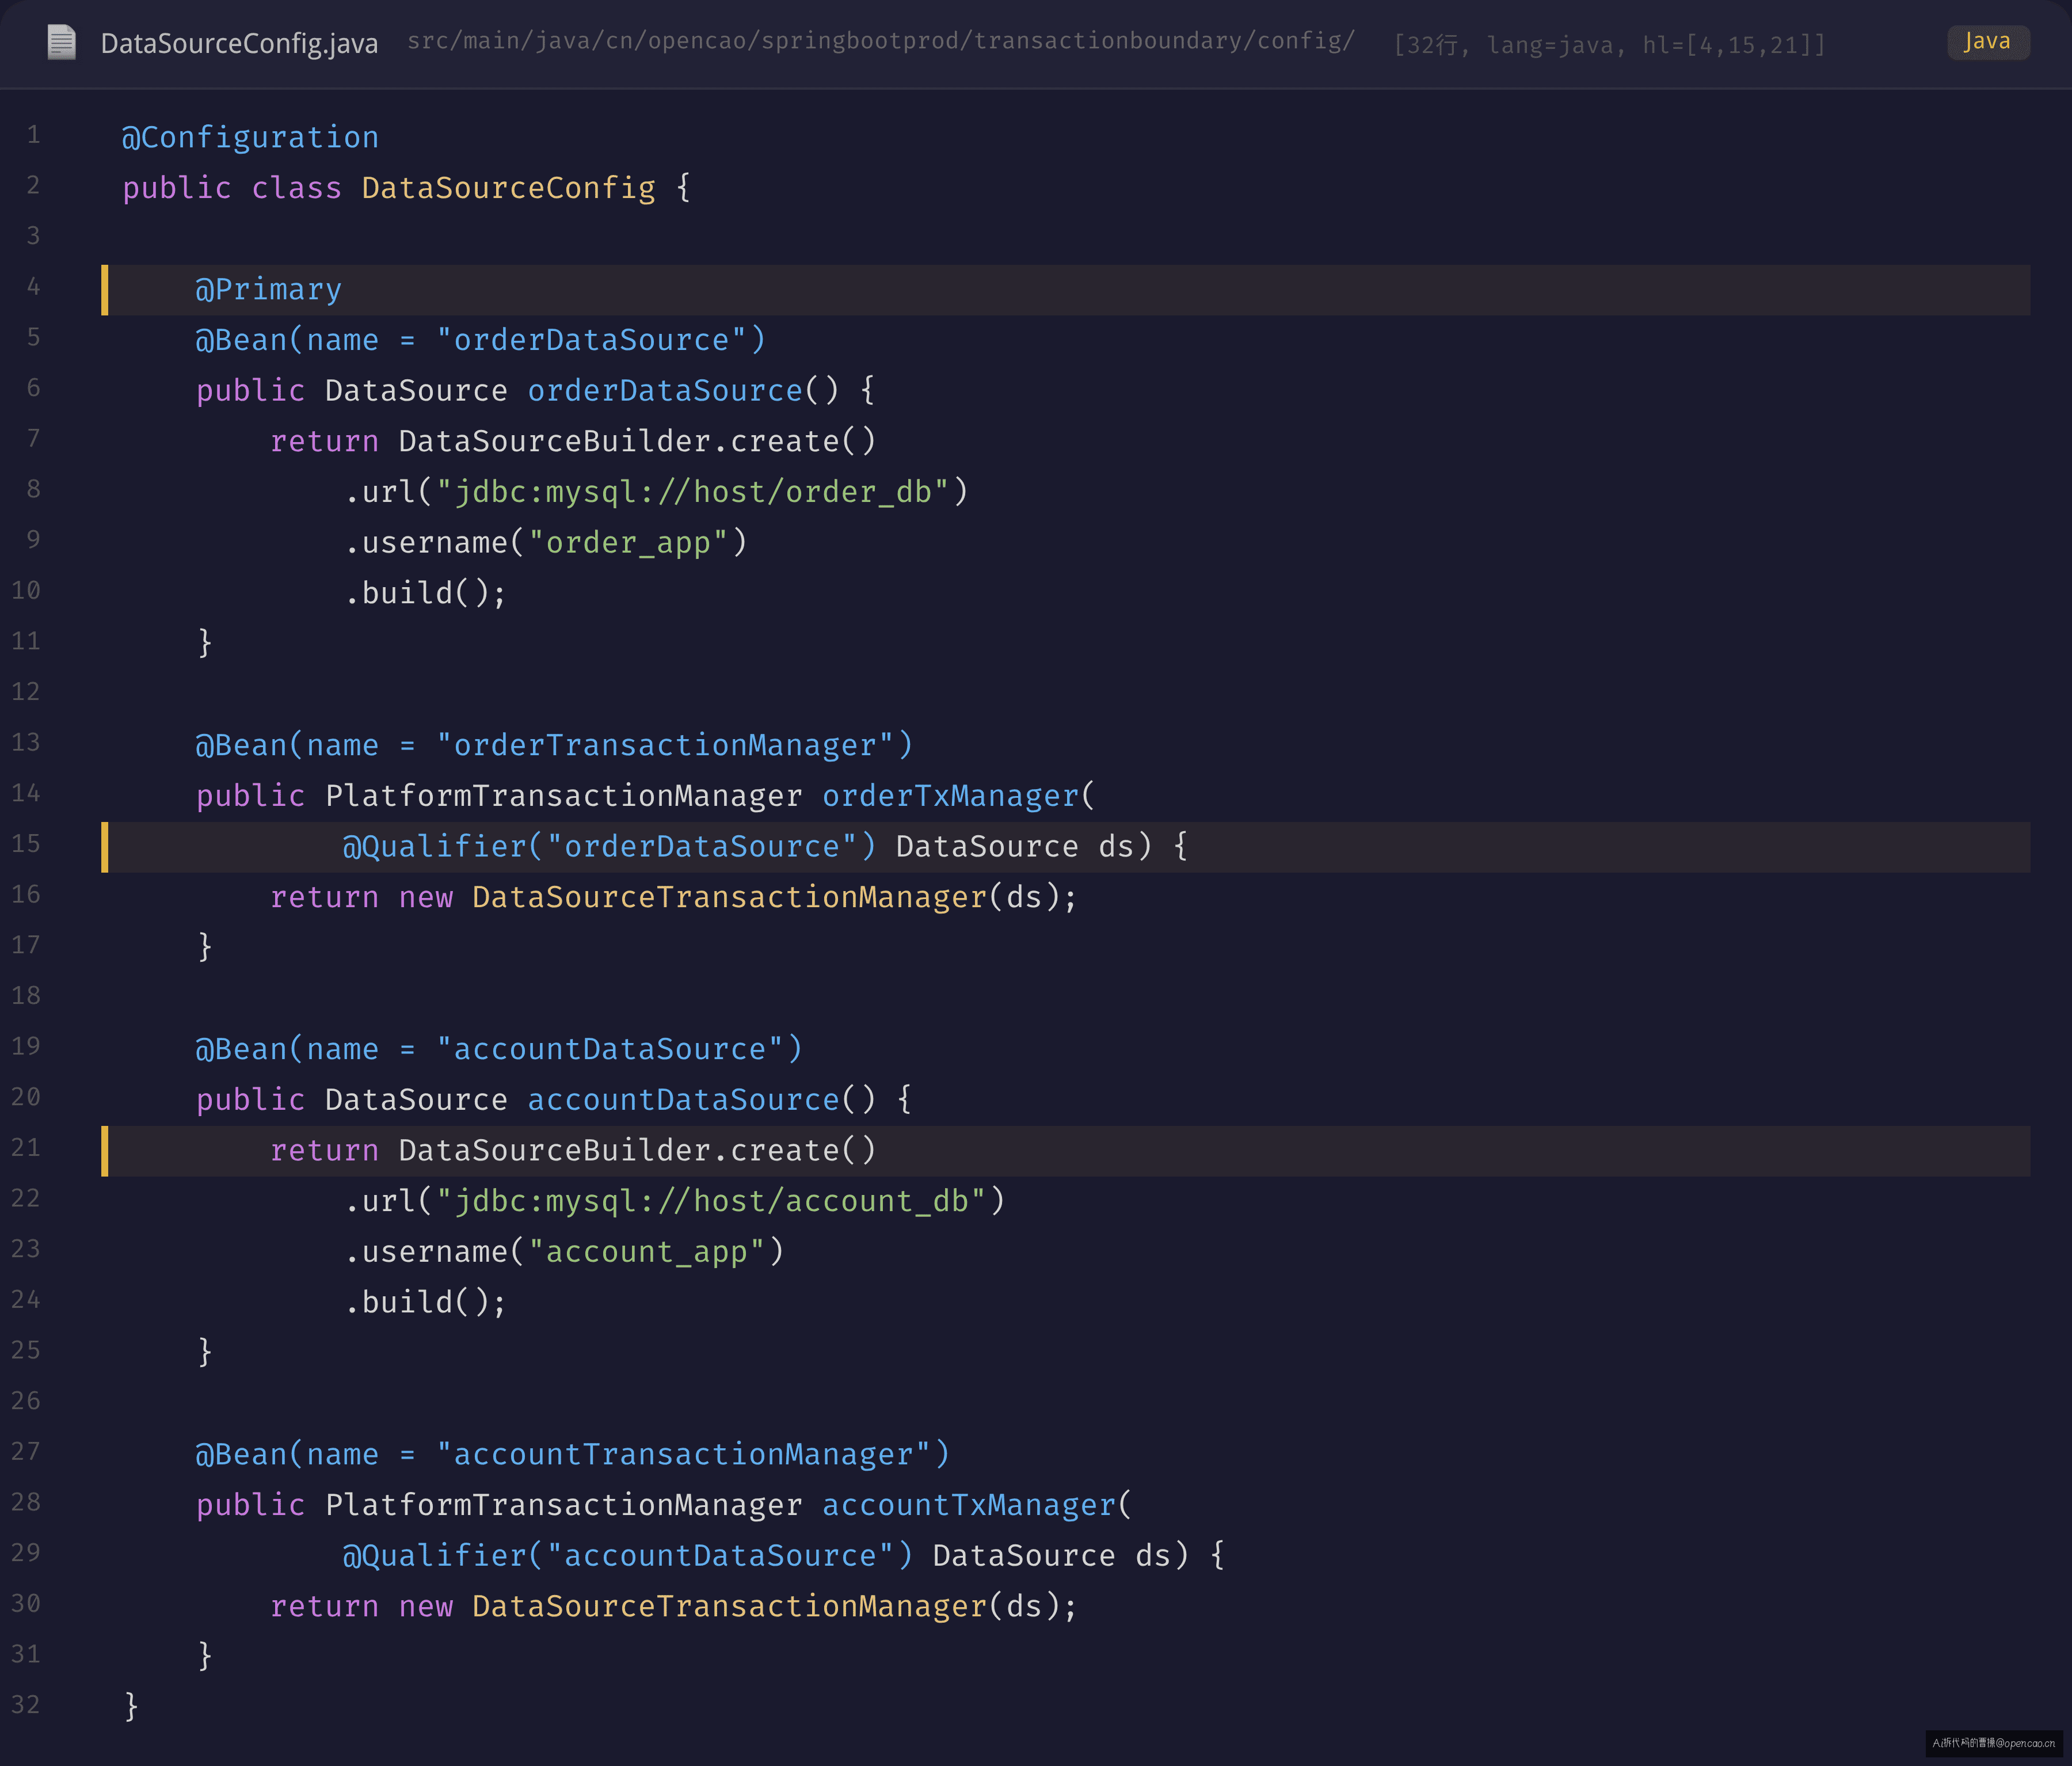Click @Qualifier("orderDataSource") on line 15
This screenshot has width=2072, height=1766.
609,847
